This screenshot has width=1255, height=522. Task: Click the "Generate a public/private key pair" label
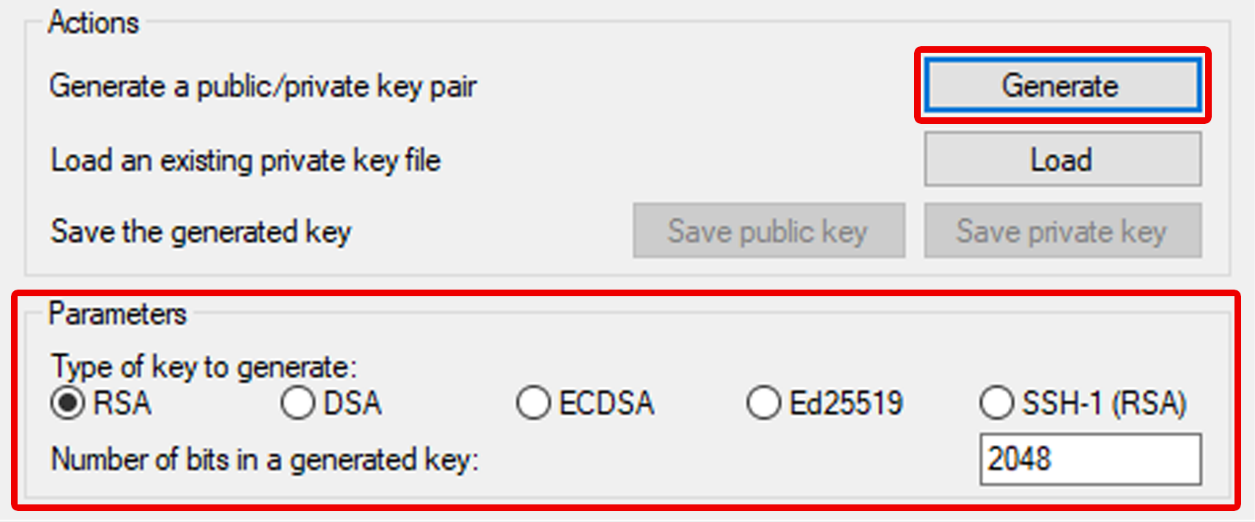[x=263, y=86]
